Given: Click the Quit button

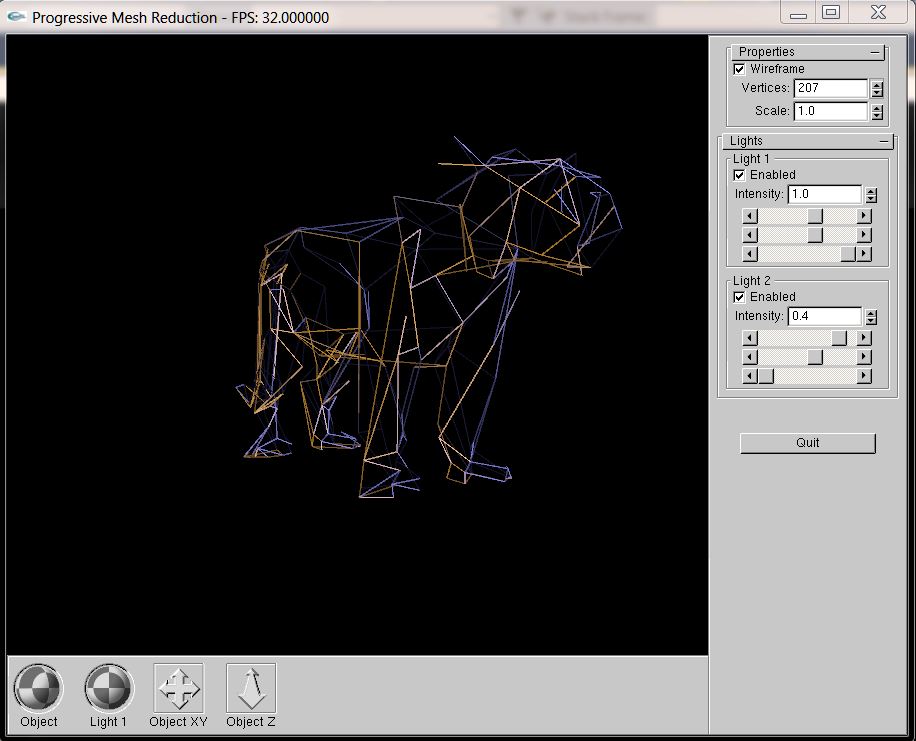Looking at the screenshot, I should click(808, 443).
